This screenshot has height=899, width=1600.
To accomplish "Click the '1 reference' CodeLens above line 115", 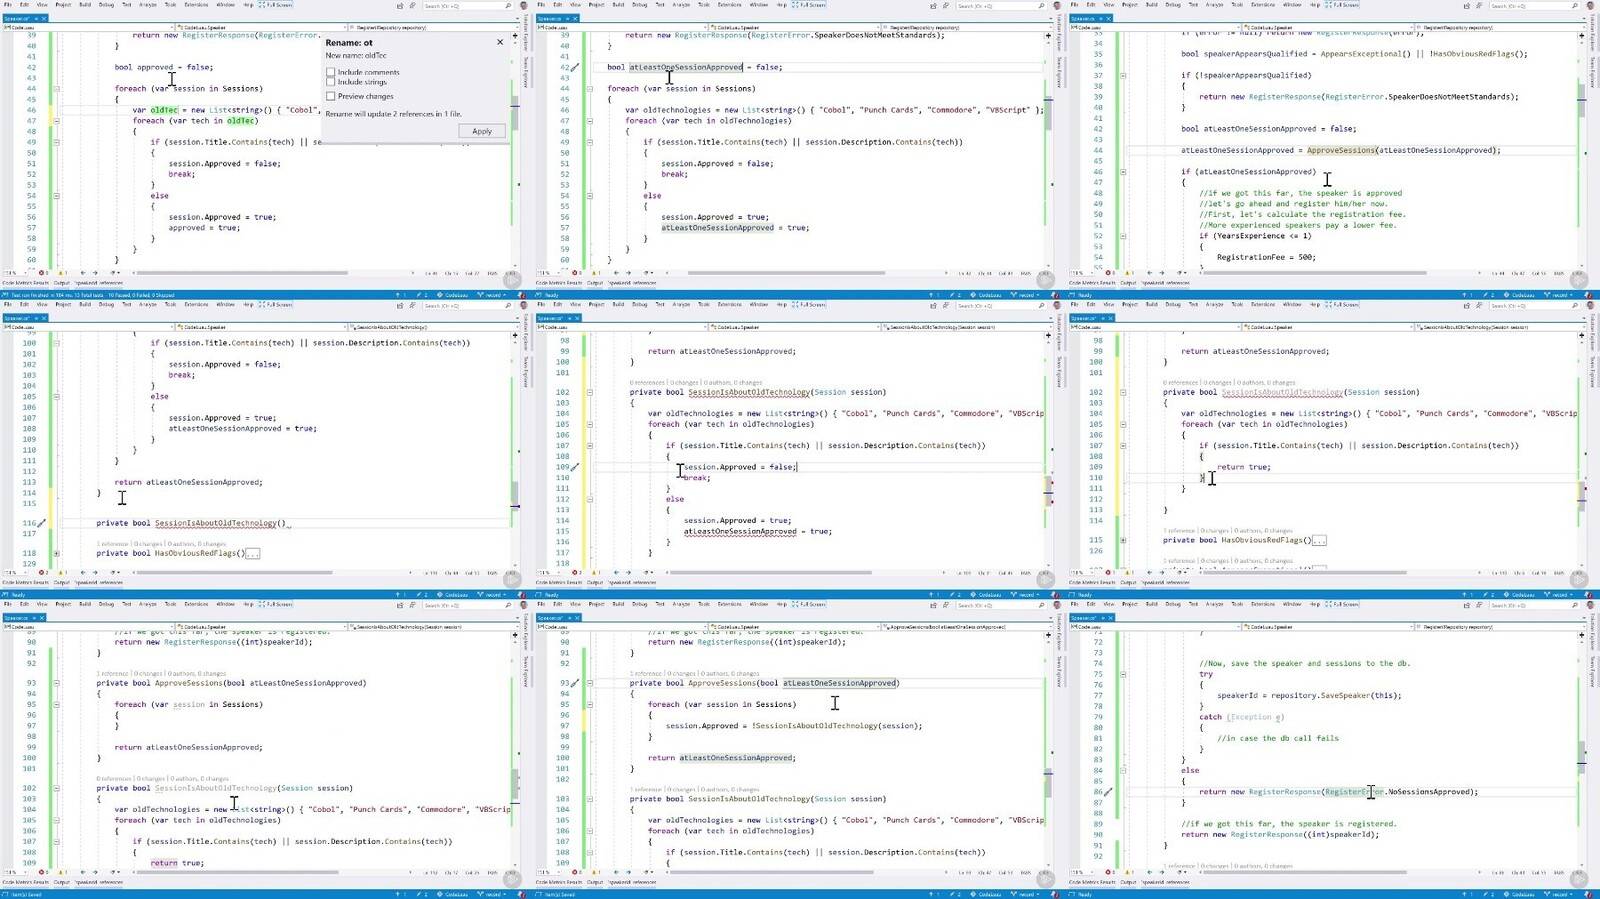I will pos(1177,531).
